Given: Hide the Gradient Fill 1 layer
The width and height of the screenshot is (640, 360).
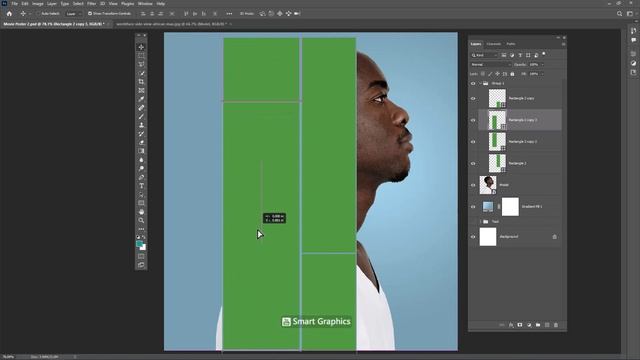Looking at the screenshot, I should click(473, 207).
